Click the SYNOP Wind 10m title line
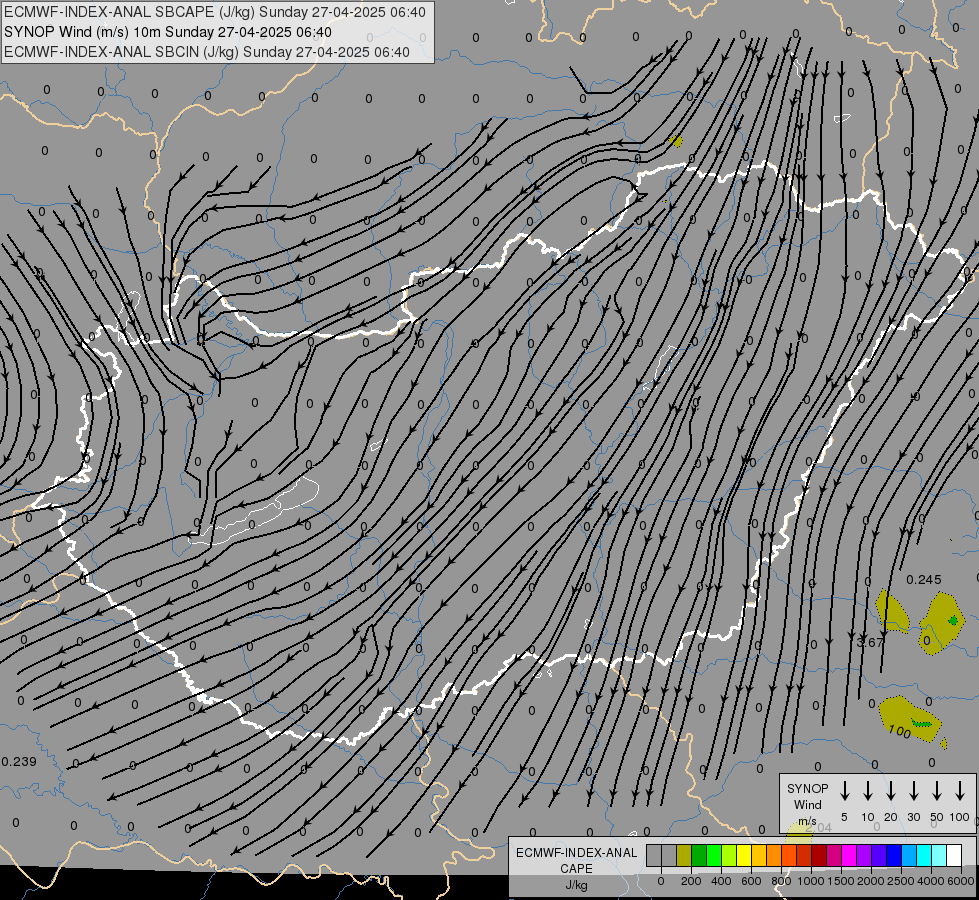 167,32
